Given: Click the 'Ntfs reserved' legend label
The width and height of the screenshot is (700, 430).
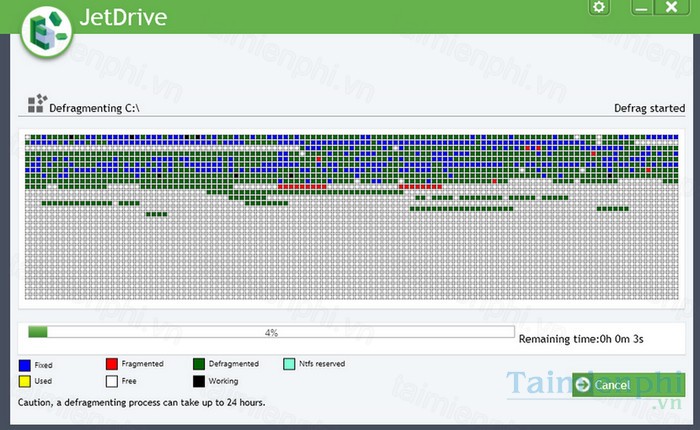Looking at the screenshot, I should tap(322, 364).
